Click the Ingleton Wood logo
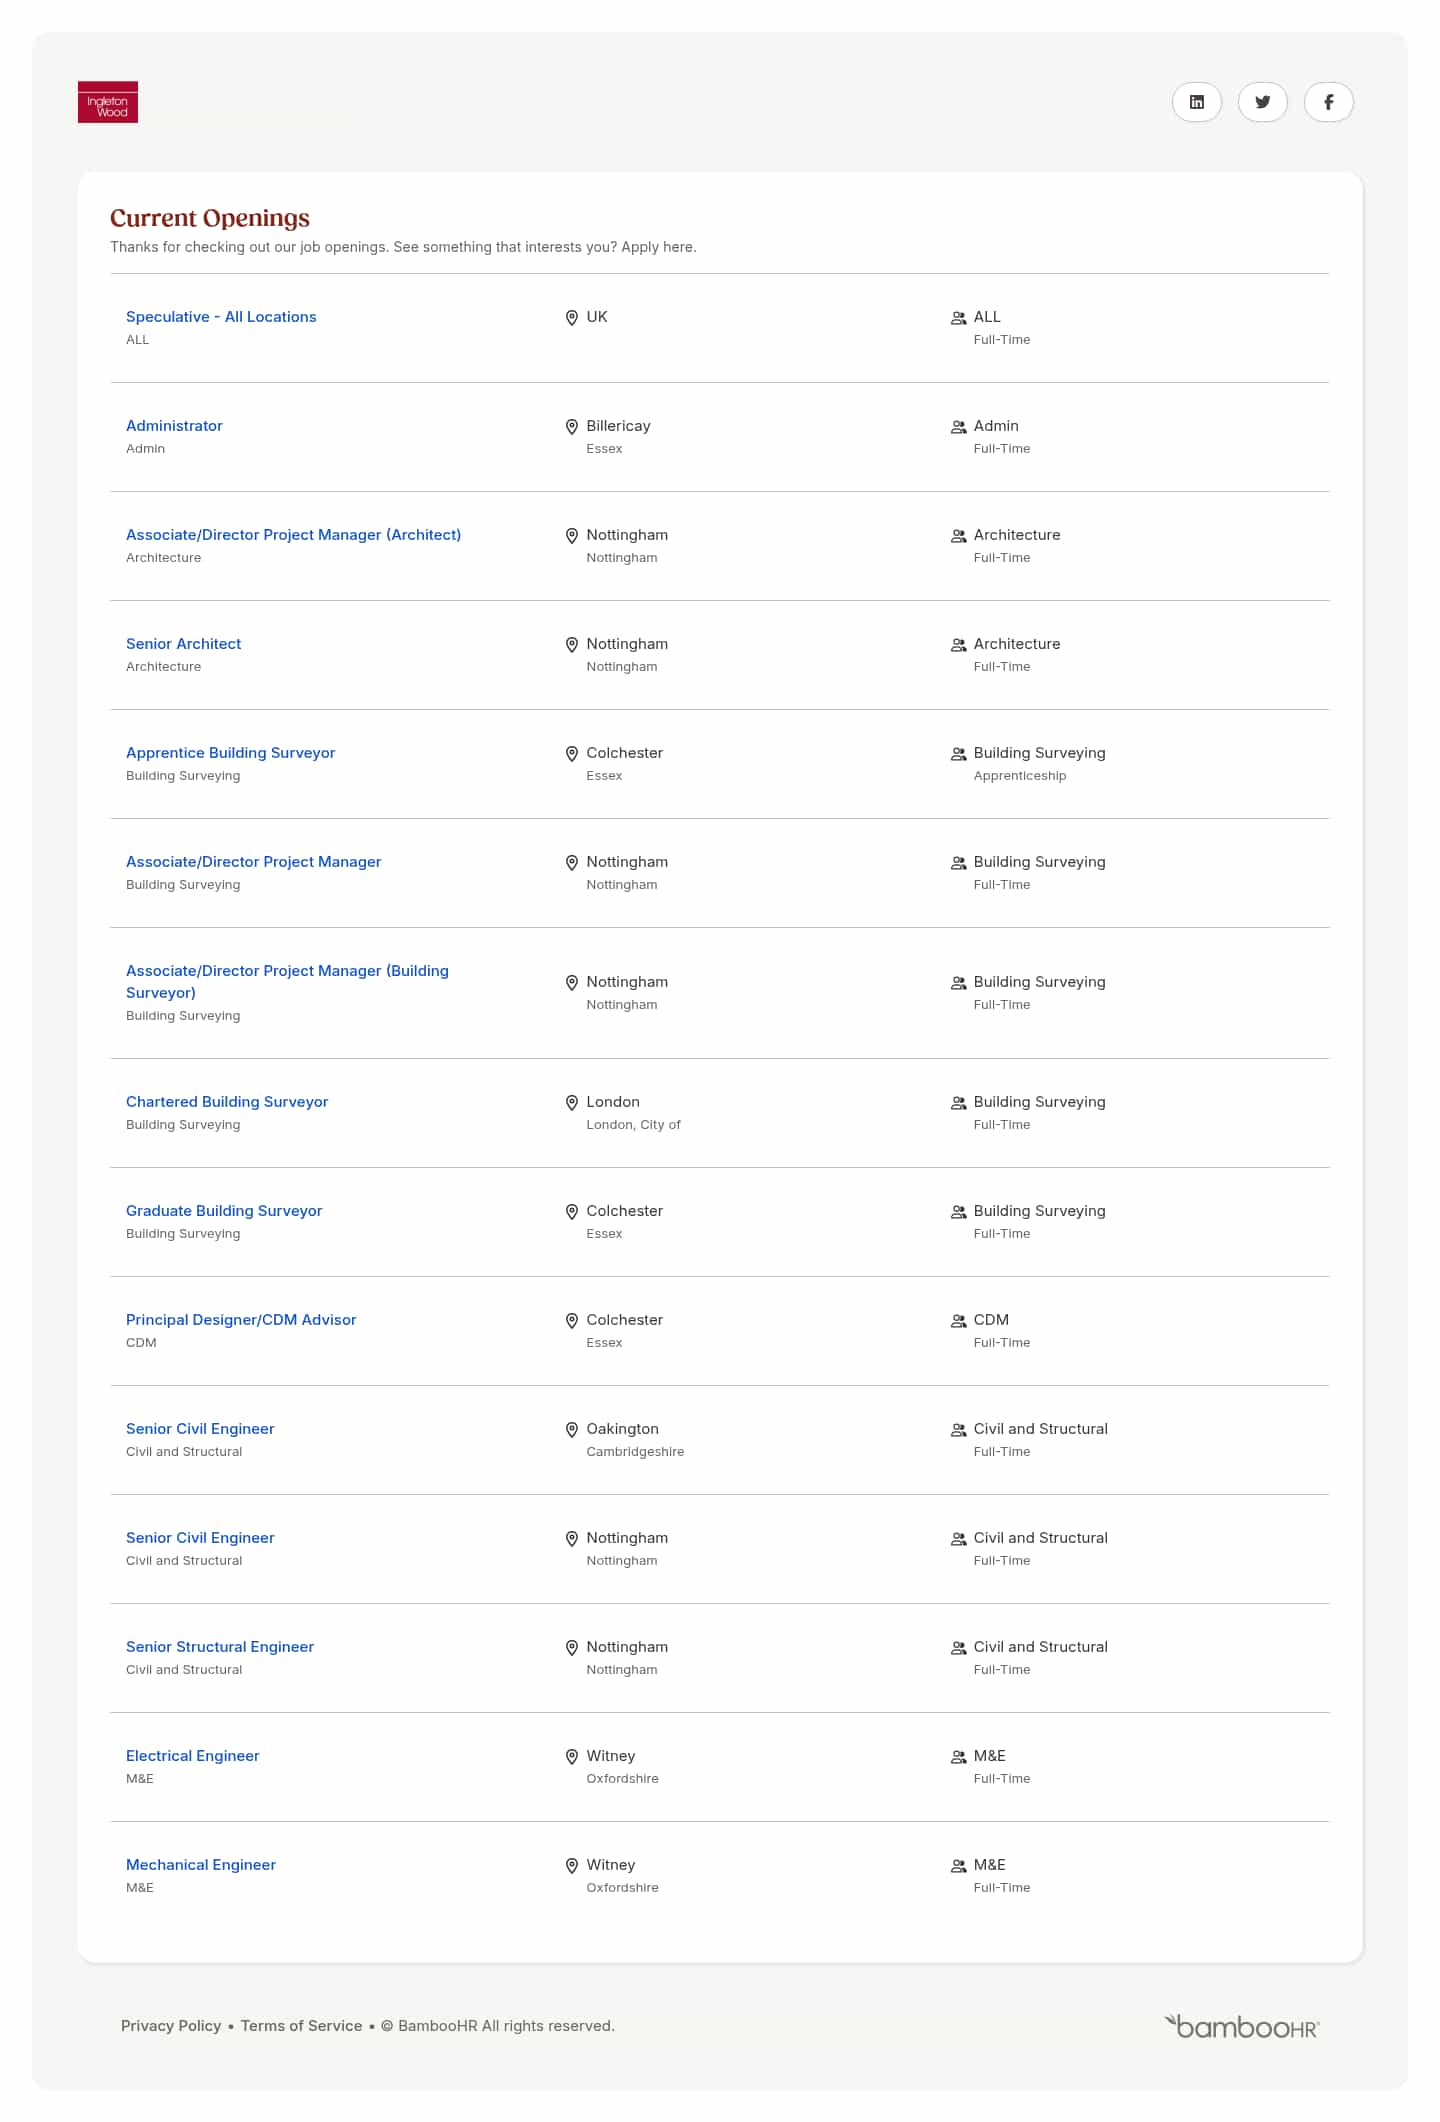The height and width of the screenshot is (2122, 1440). [108, 102]
